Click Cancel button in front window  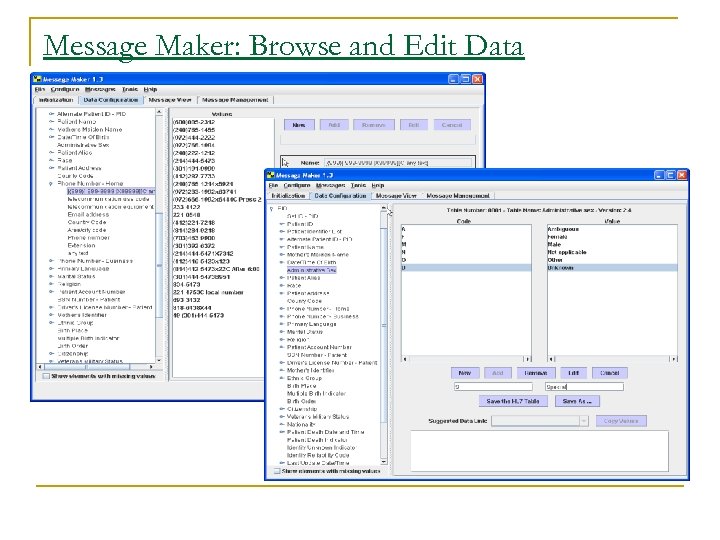coord(610,373)
